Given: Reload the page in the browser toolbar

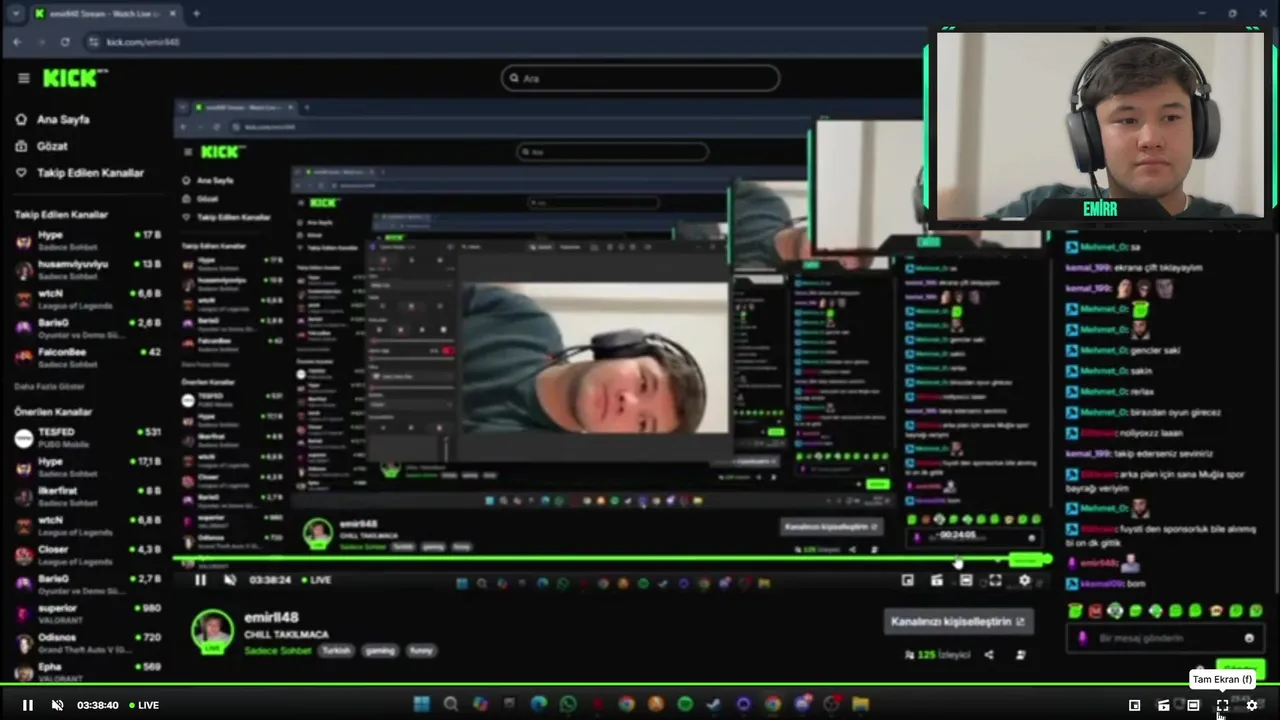Looking at the screenshot, I should coord(65,42).
